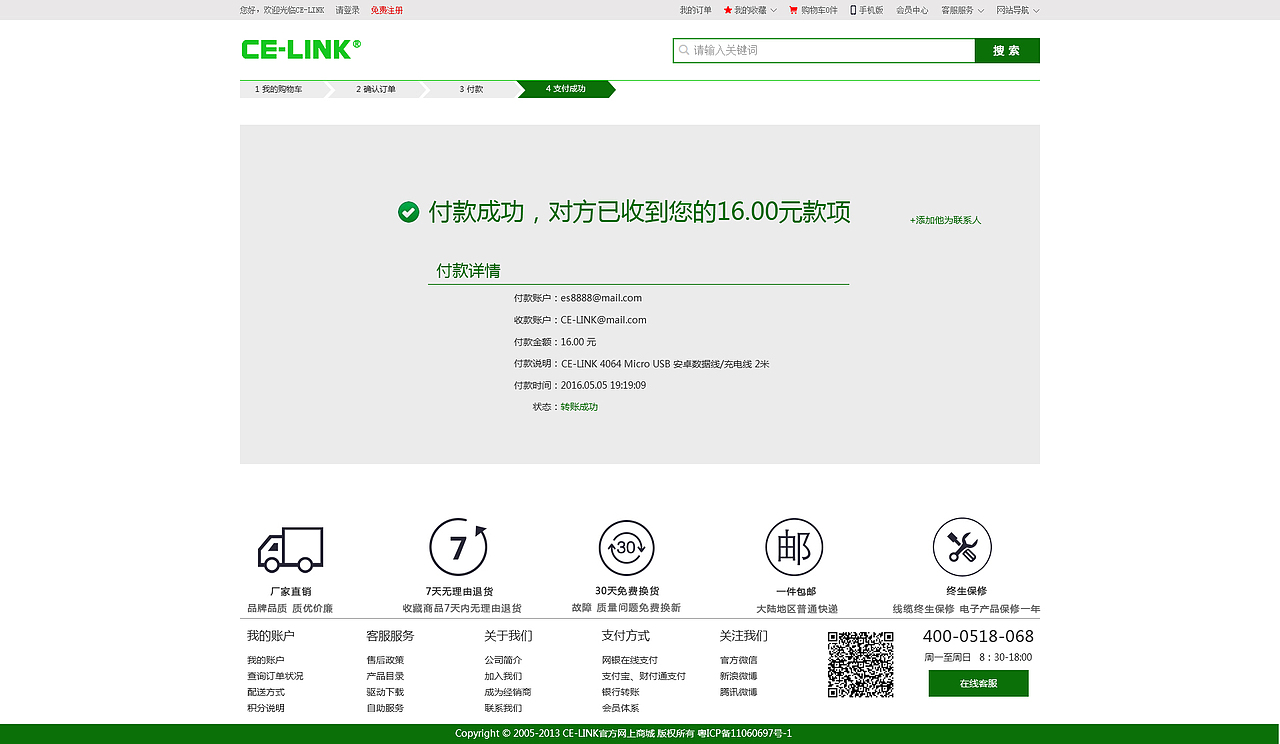Viewport: 1280px width, 744px height.
Task: Click the CE-LINK 4064 Micro USB description text
Action: point(665,364)
